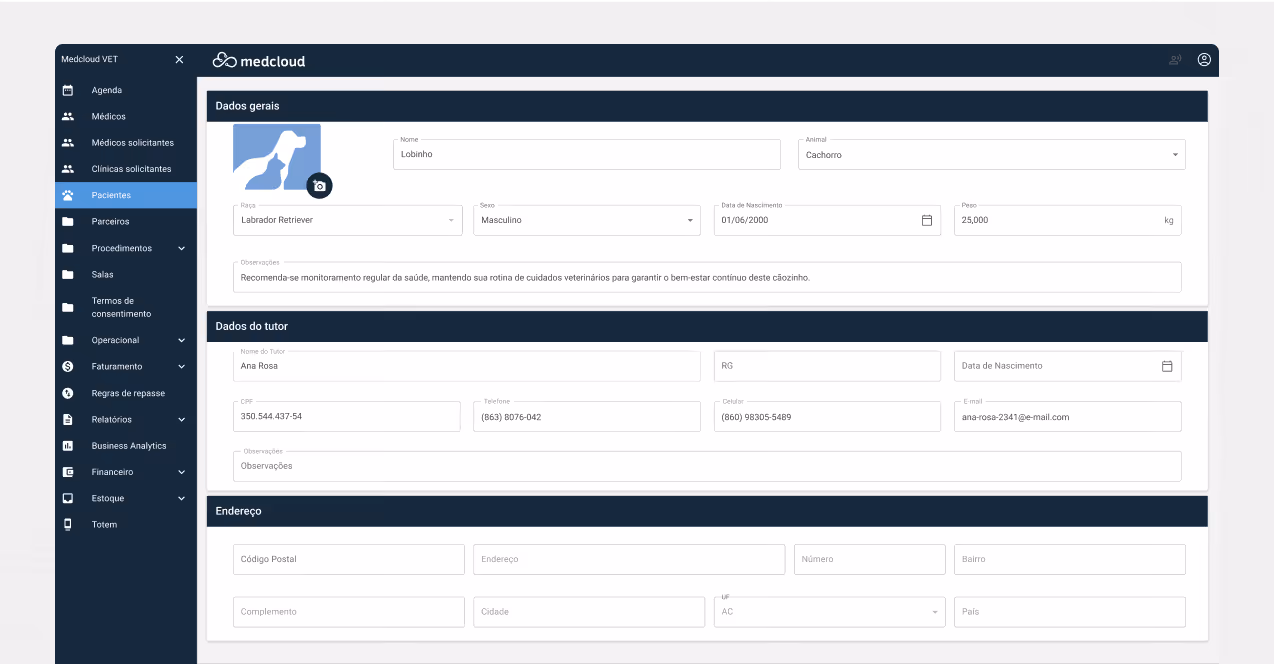Click the Parceiros folder icon

coord(68,222)
